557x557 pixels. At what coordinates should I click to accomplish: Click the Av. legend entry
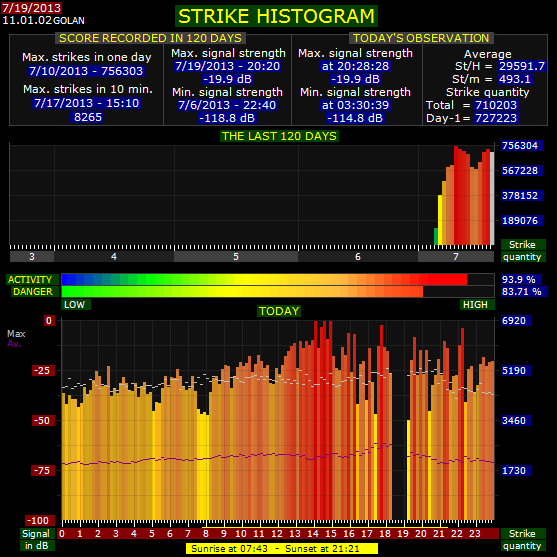[x=14, y=344]
